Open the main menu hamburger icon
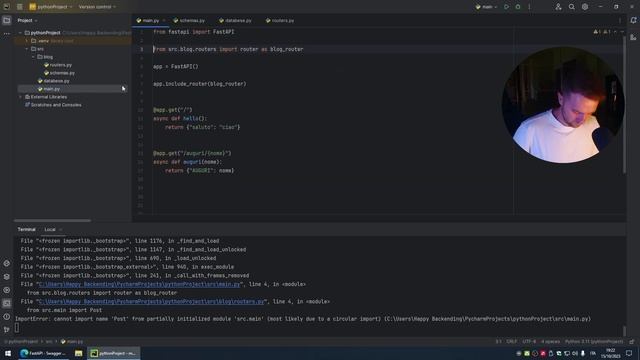Image resolution: width=640 pixels, height=360 pixels. click(x=20, y=7)
